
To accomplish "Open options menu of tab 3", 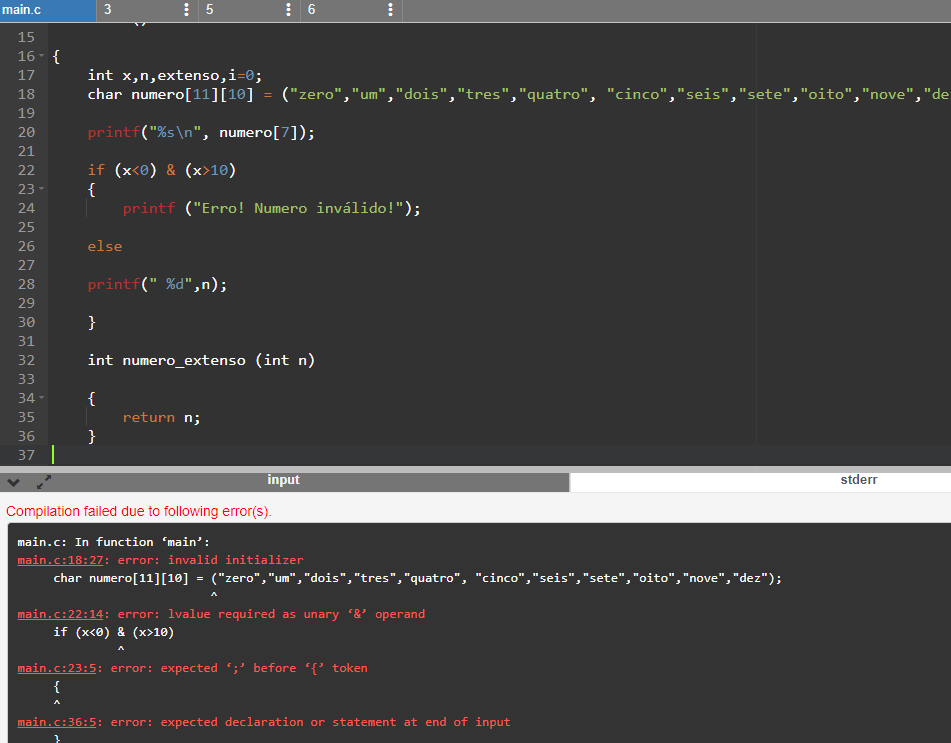I will click(x=186, y=10).
